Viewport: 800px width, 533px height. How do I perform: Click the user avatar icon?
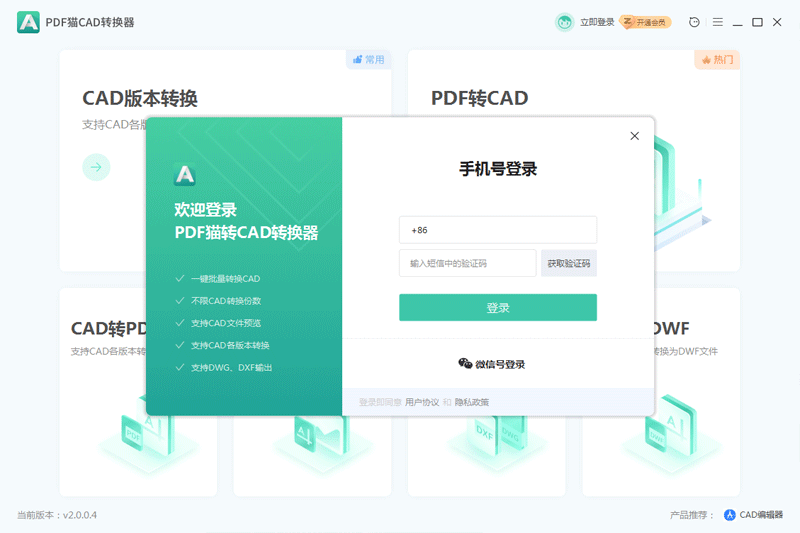click(565, 22)
